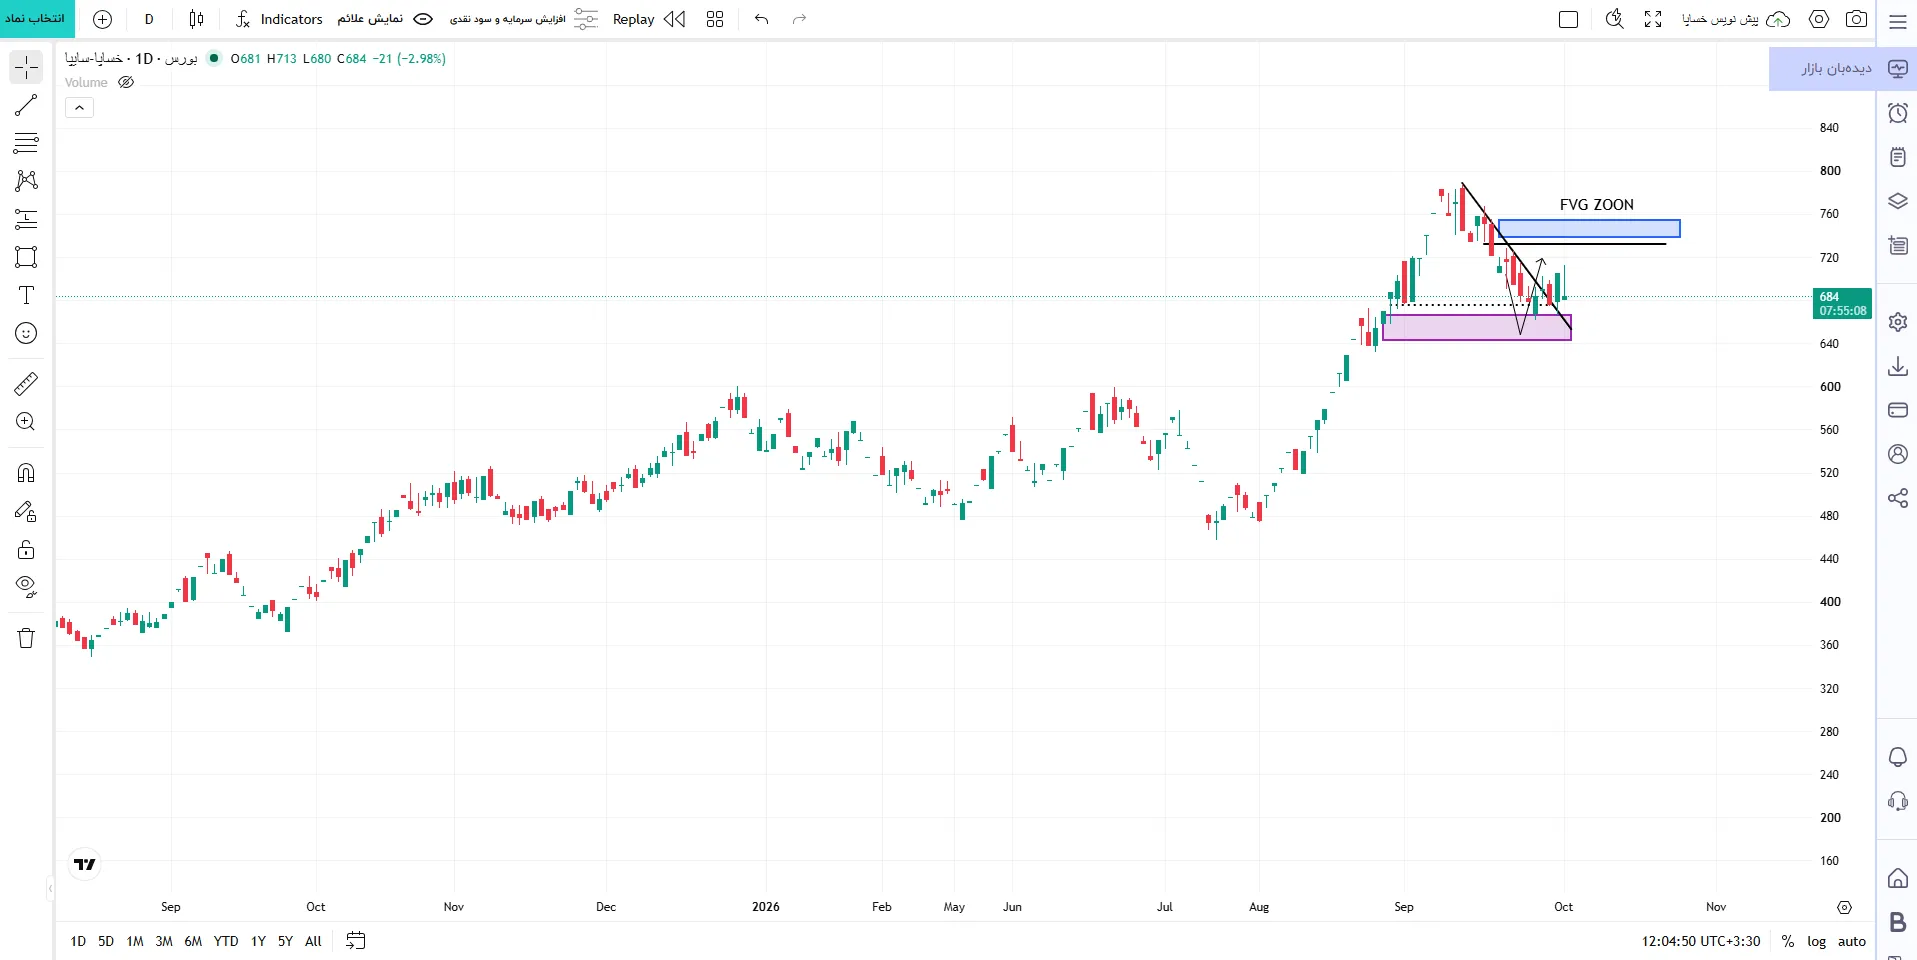Image resolution: width=1917 pixels, height=960 pixels.
Task: Open the candlestick chart type dropdown
Action: [x=196, y=19]
